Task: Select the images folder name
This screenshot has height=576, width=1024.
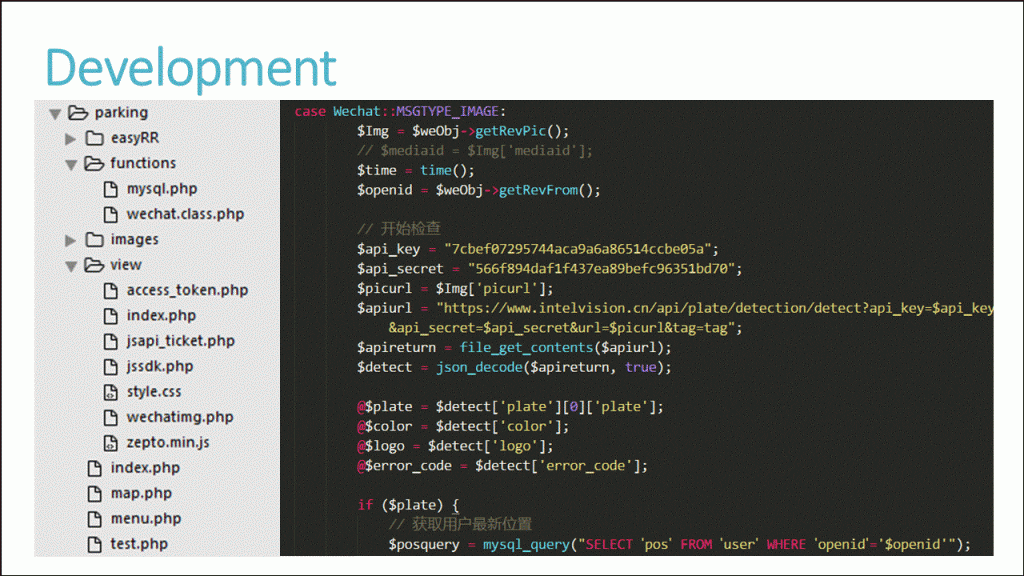Action: point(135,240)
